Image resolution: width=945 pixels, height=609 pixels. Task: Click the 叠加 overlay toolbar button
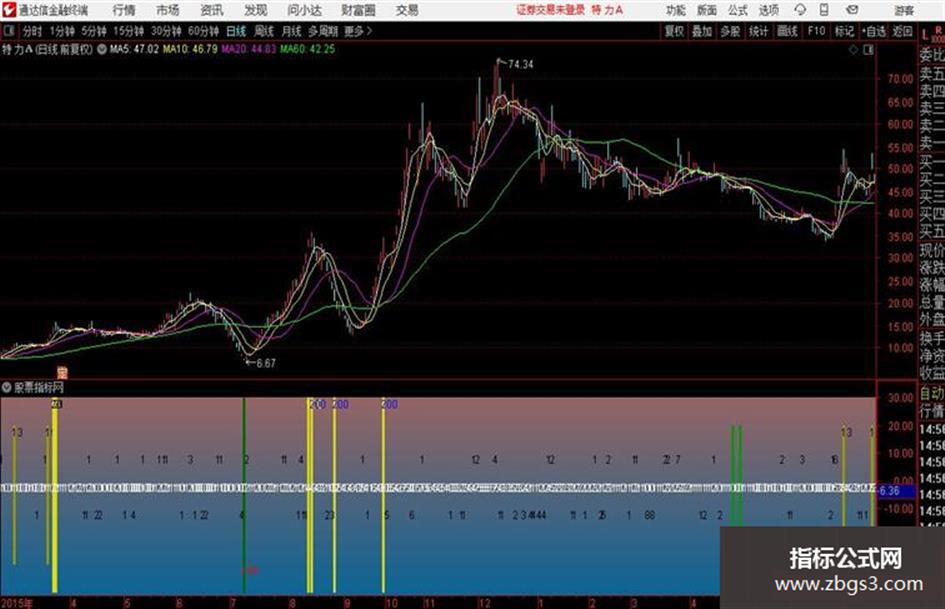(x=702, y=31)
